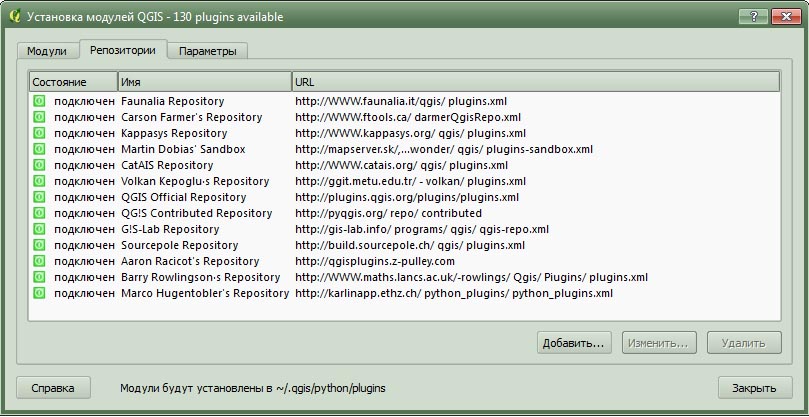Click the ggit.metu.edu.tr URL
Image resolution: width=809 pixels, height=417 pixels.
[411, 181]
